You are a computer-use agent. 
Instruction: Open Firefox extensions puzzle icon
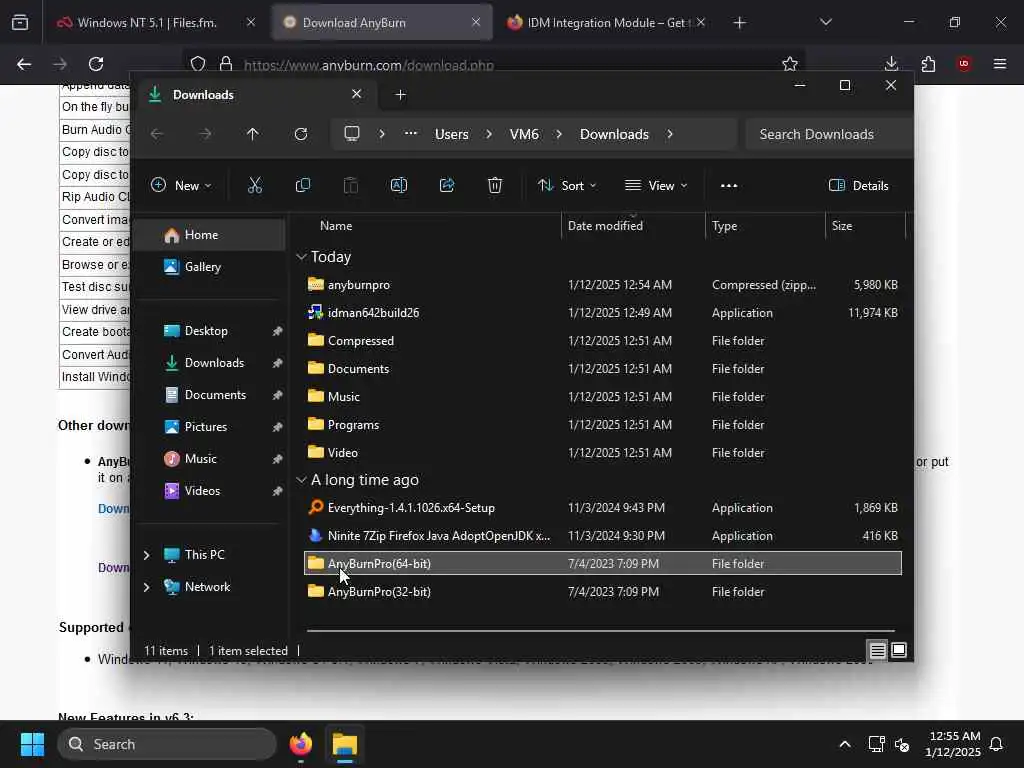tap(928, 64)
